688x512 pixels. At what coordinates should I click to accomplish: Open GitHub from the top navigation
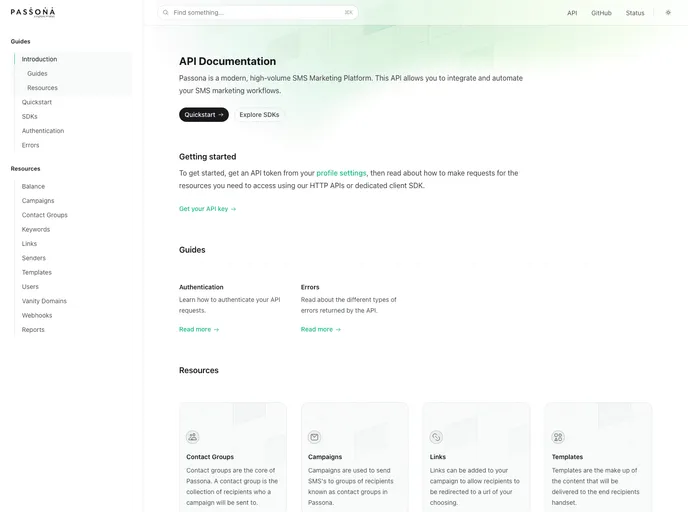601,13
